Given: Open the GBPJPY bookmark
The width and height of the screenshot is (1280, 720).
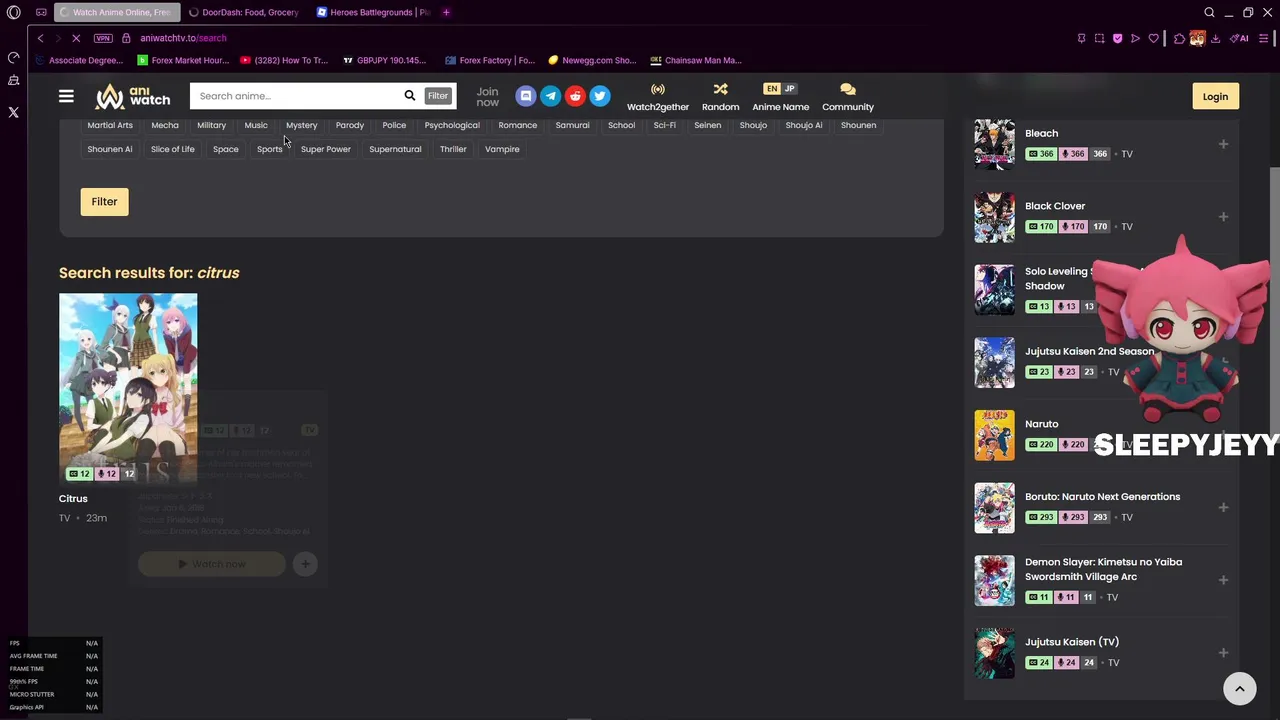Looking at the screenshot, I should pos(384,60).
